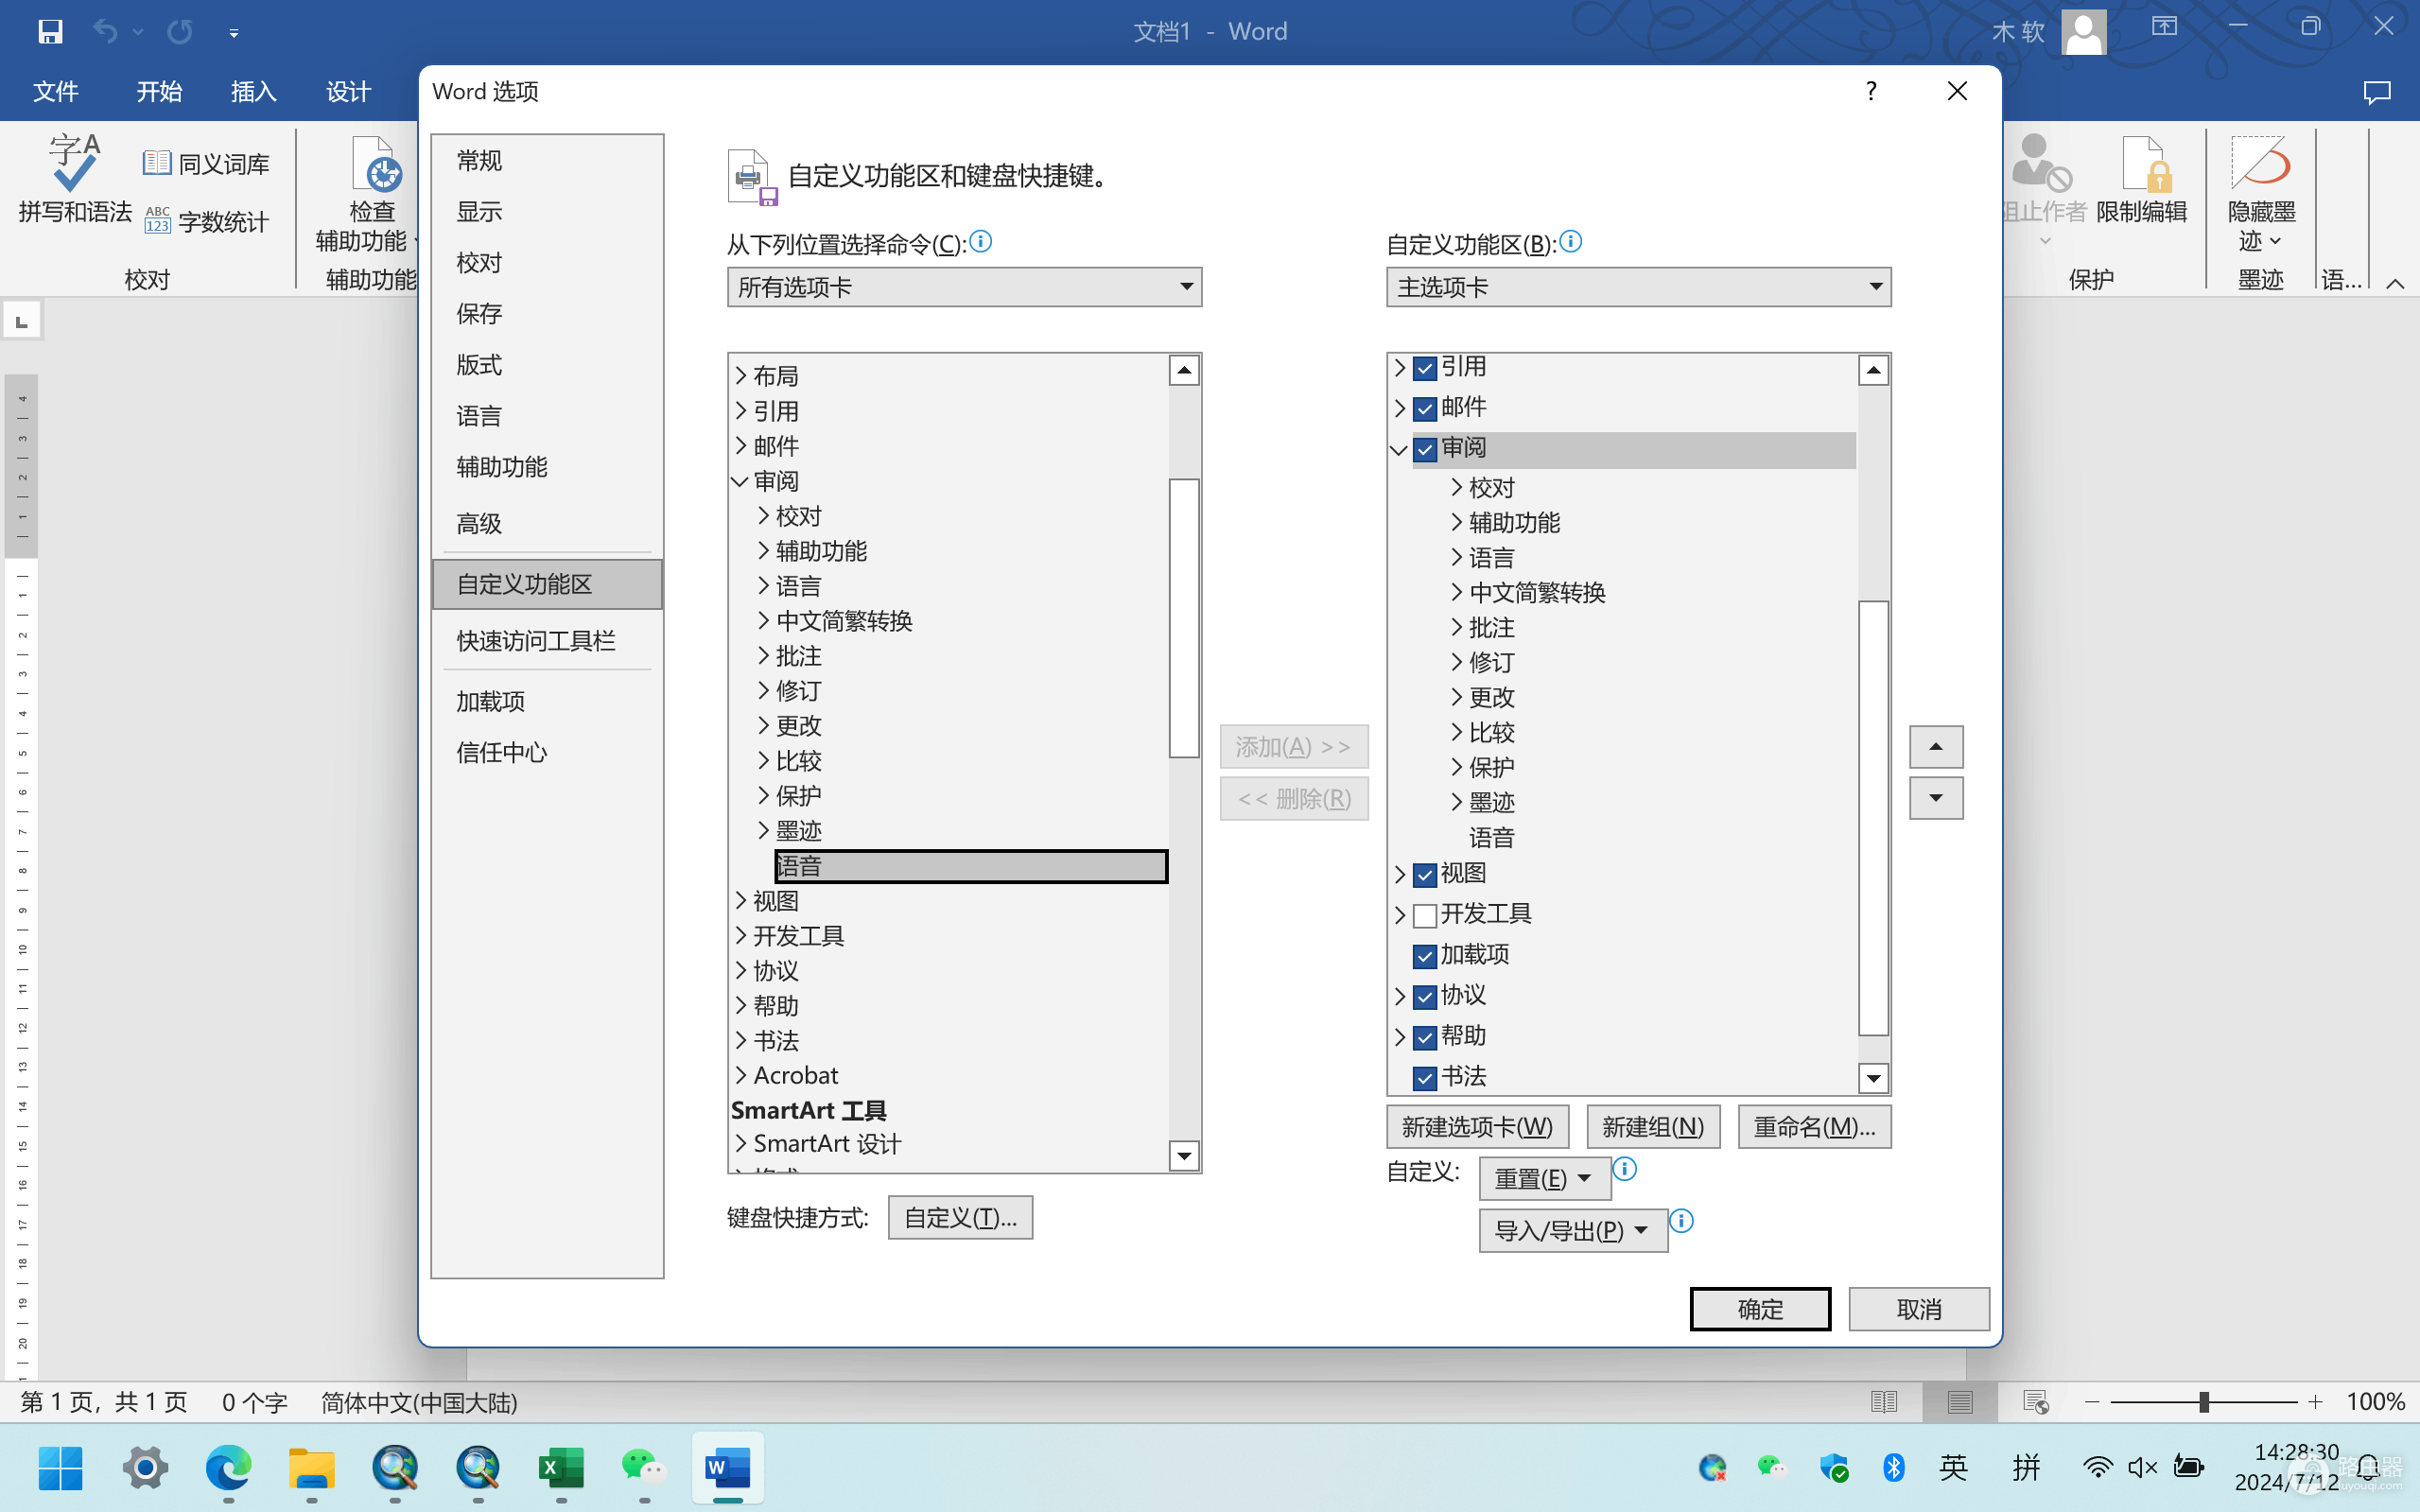Click info icon next to 导入/导出 button

click(1682, 1220)
